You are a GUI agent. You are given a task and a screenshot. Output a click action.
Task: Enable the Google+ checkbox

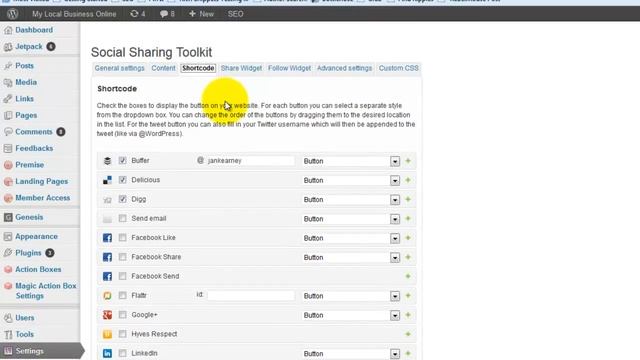click(x=122, y=315)
